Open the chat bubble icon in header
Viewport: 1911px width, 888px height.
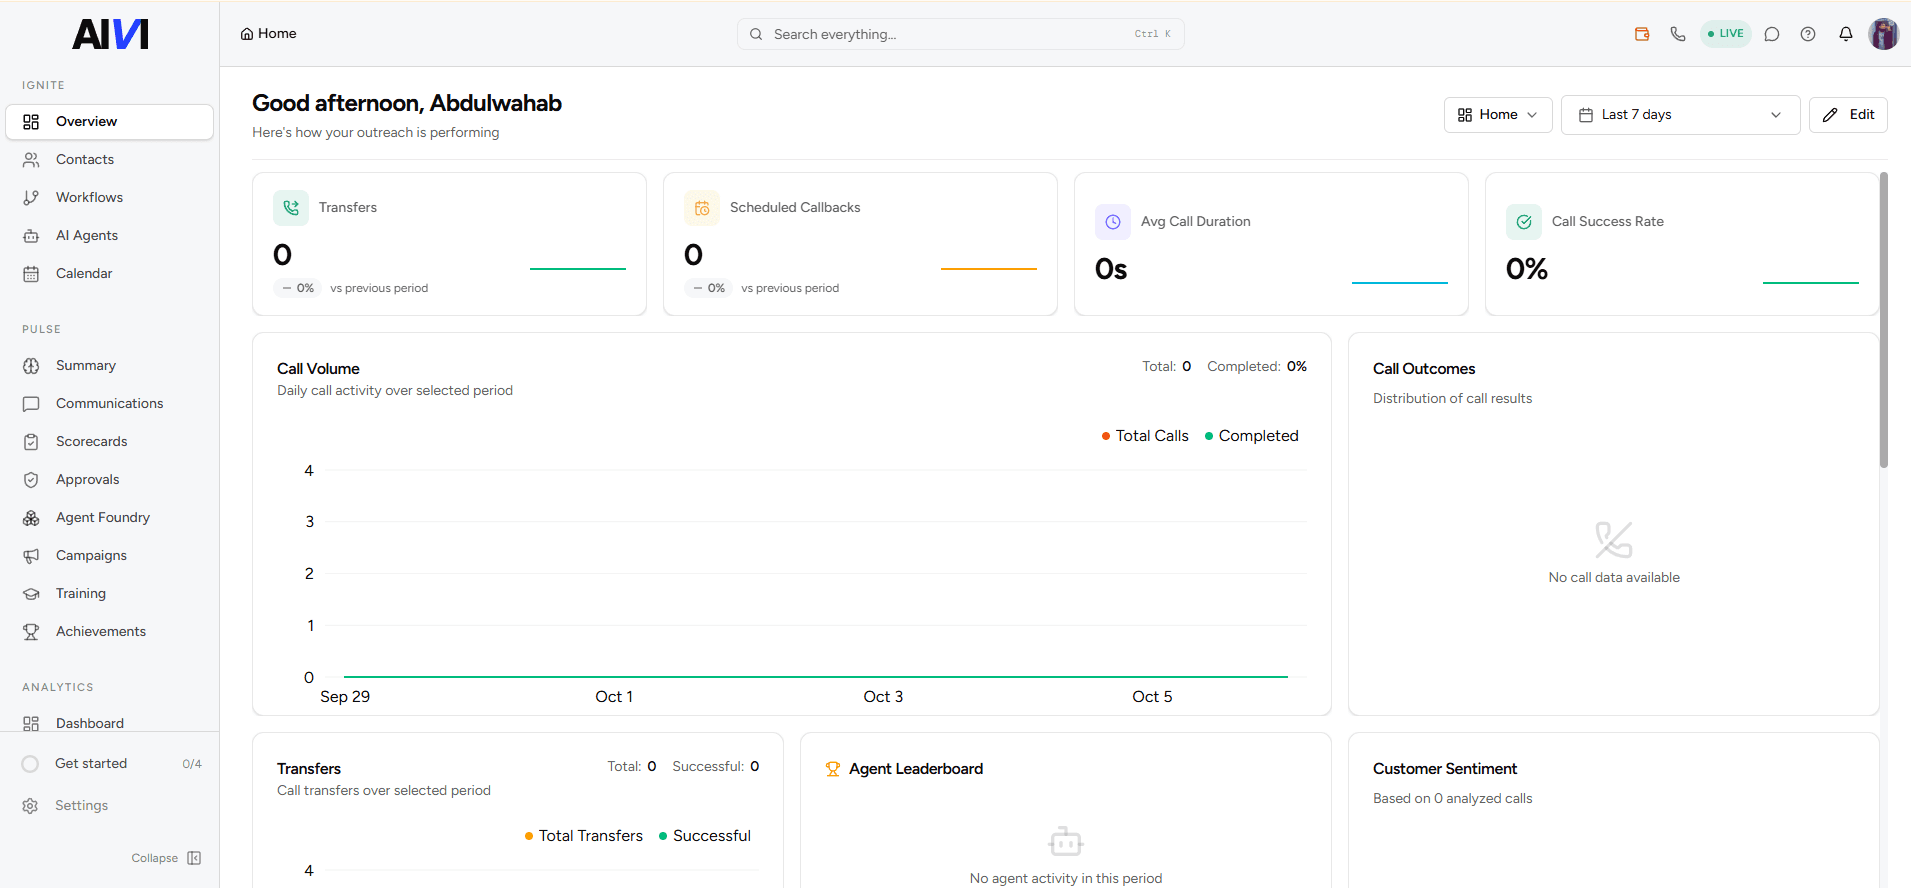[1772, 34]
